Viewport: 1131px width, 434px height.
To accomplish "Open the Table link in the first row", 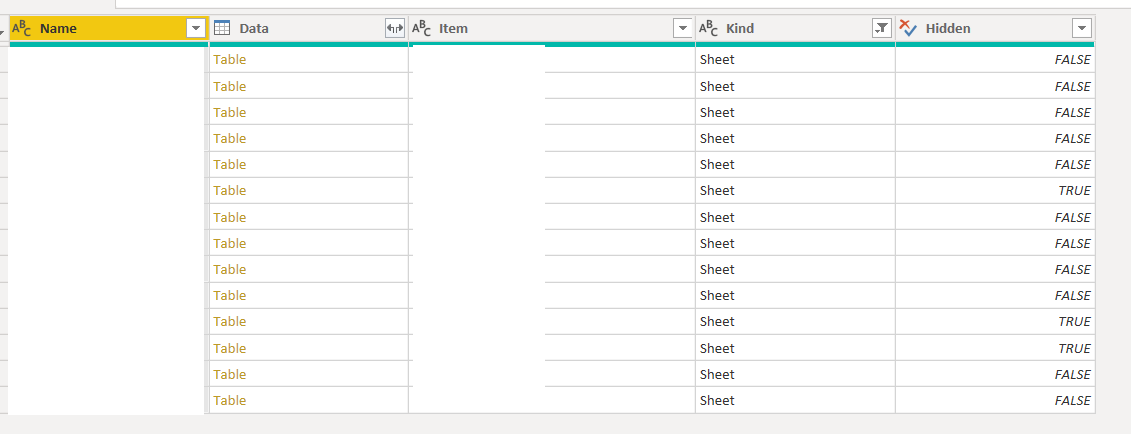I will click(x=230, y=60).
